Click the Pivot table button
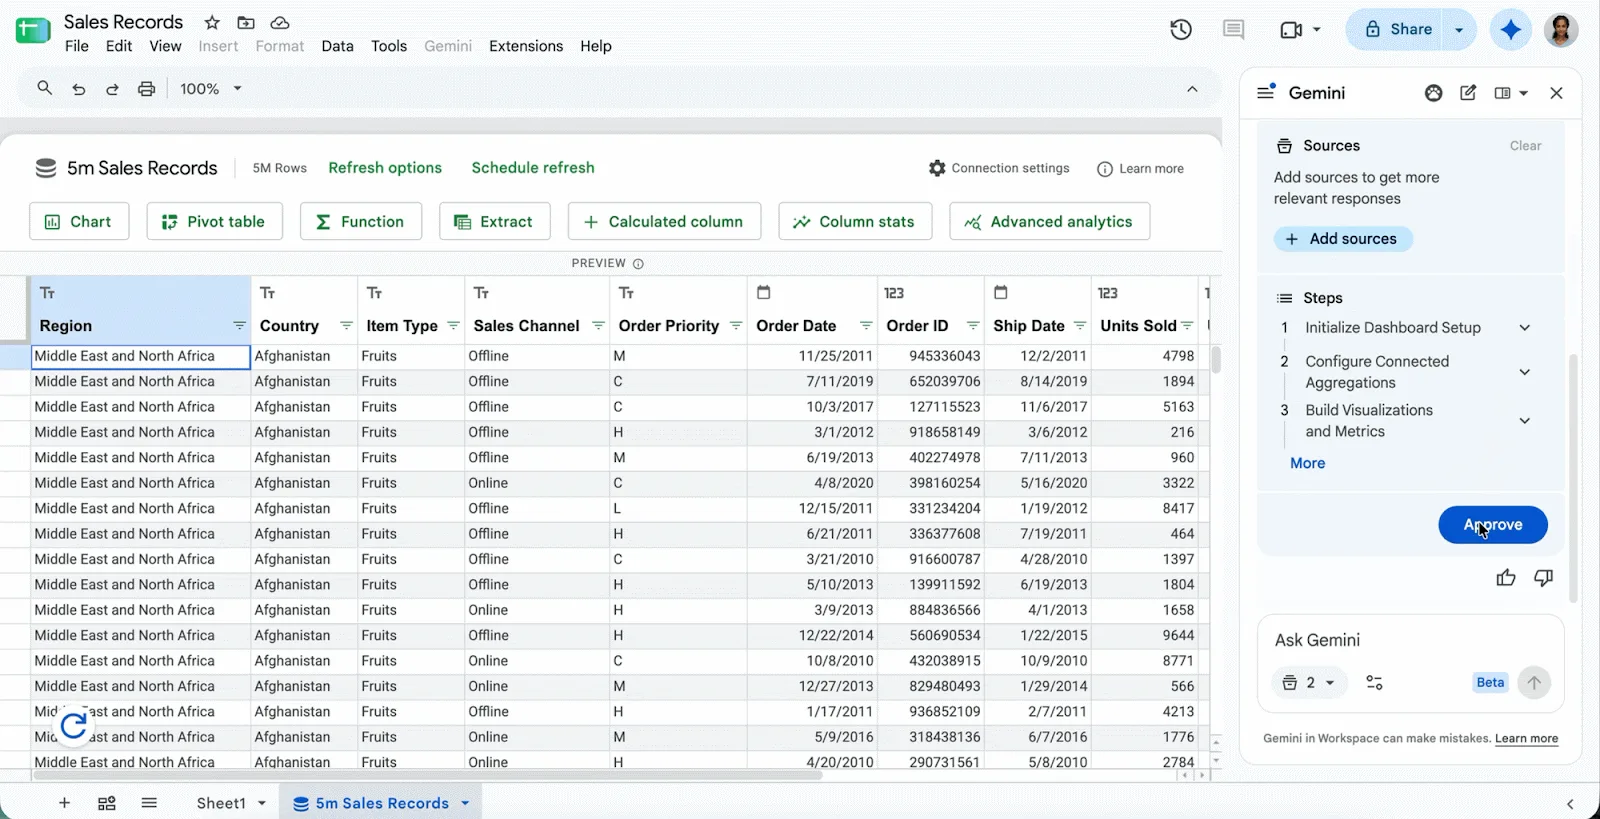Image resolution: width=1600 pixels, height=819 pixels. [214, 222]
